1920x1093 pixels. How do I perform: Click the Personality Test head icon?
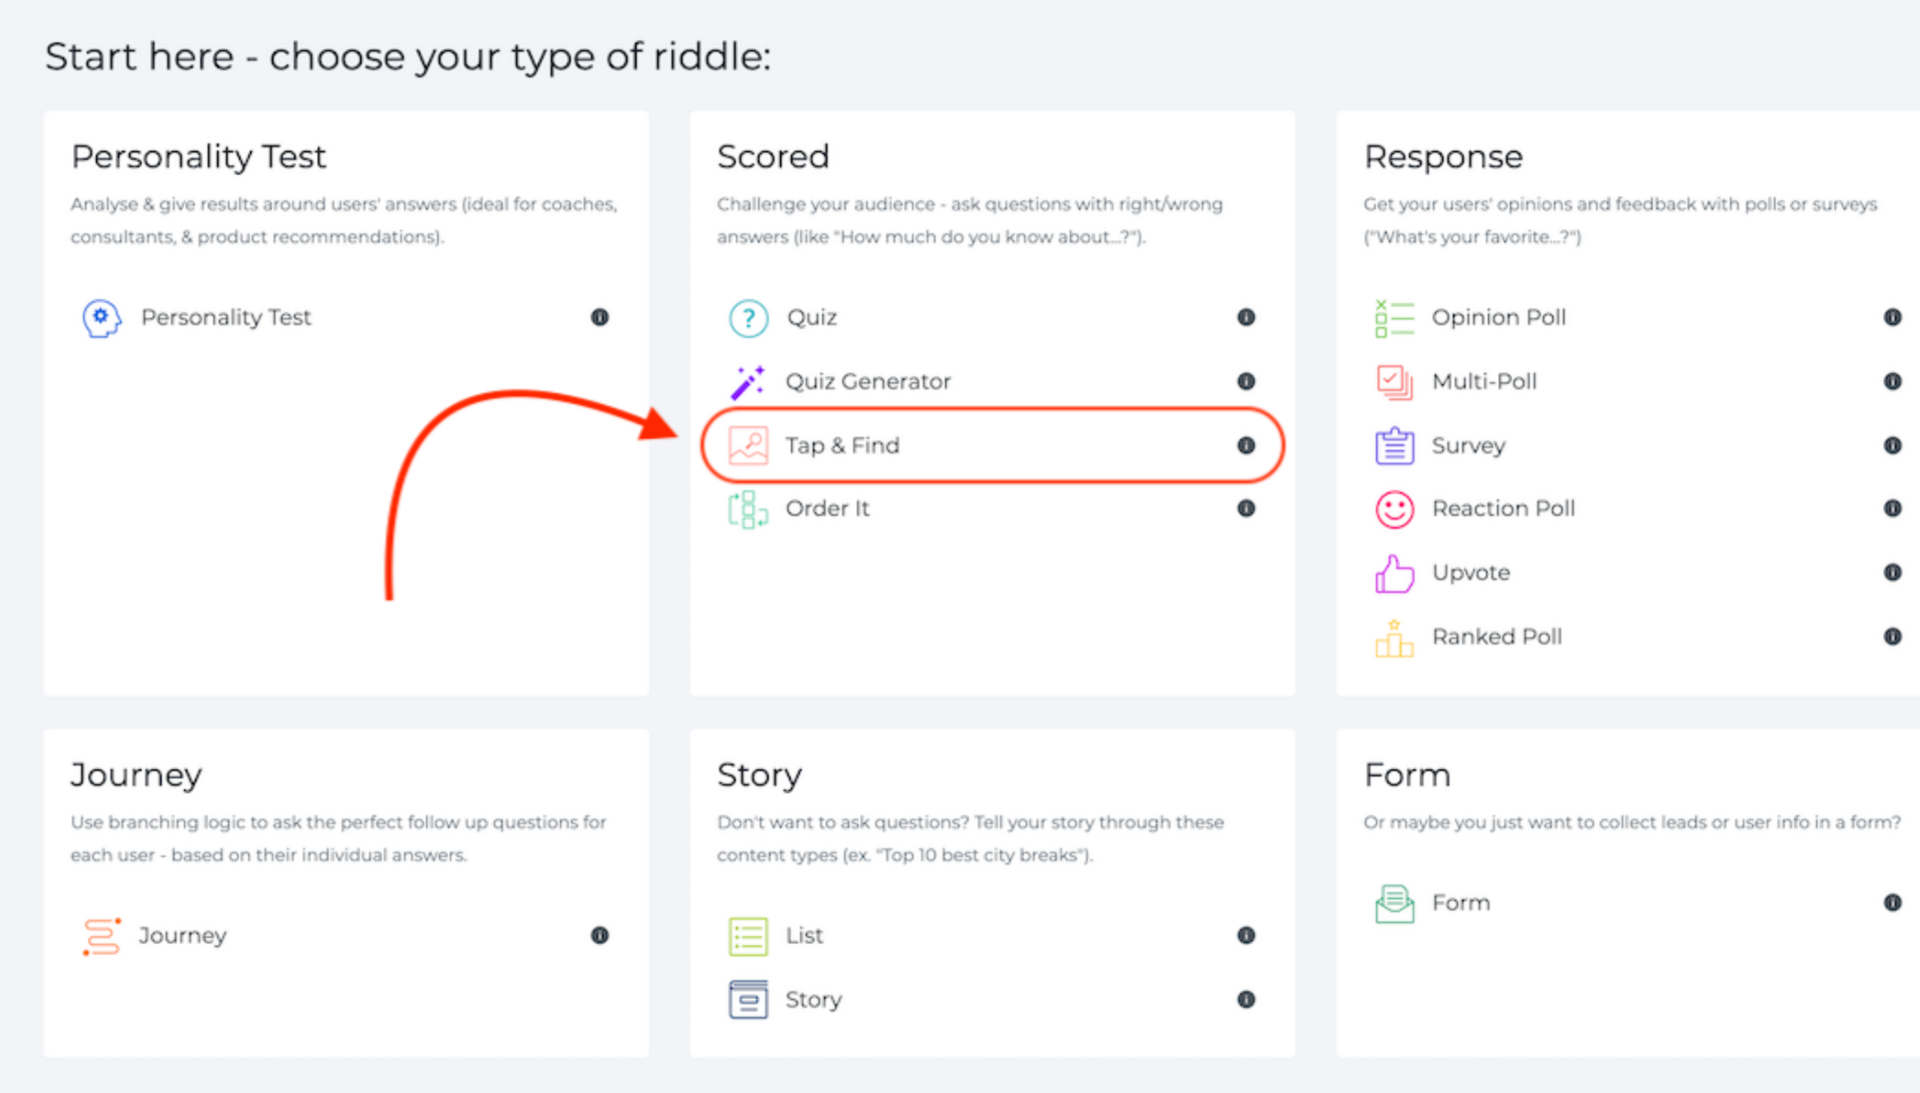point(101,318)
